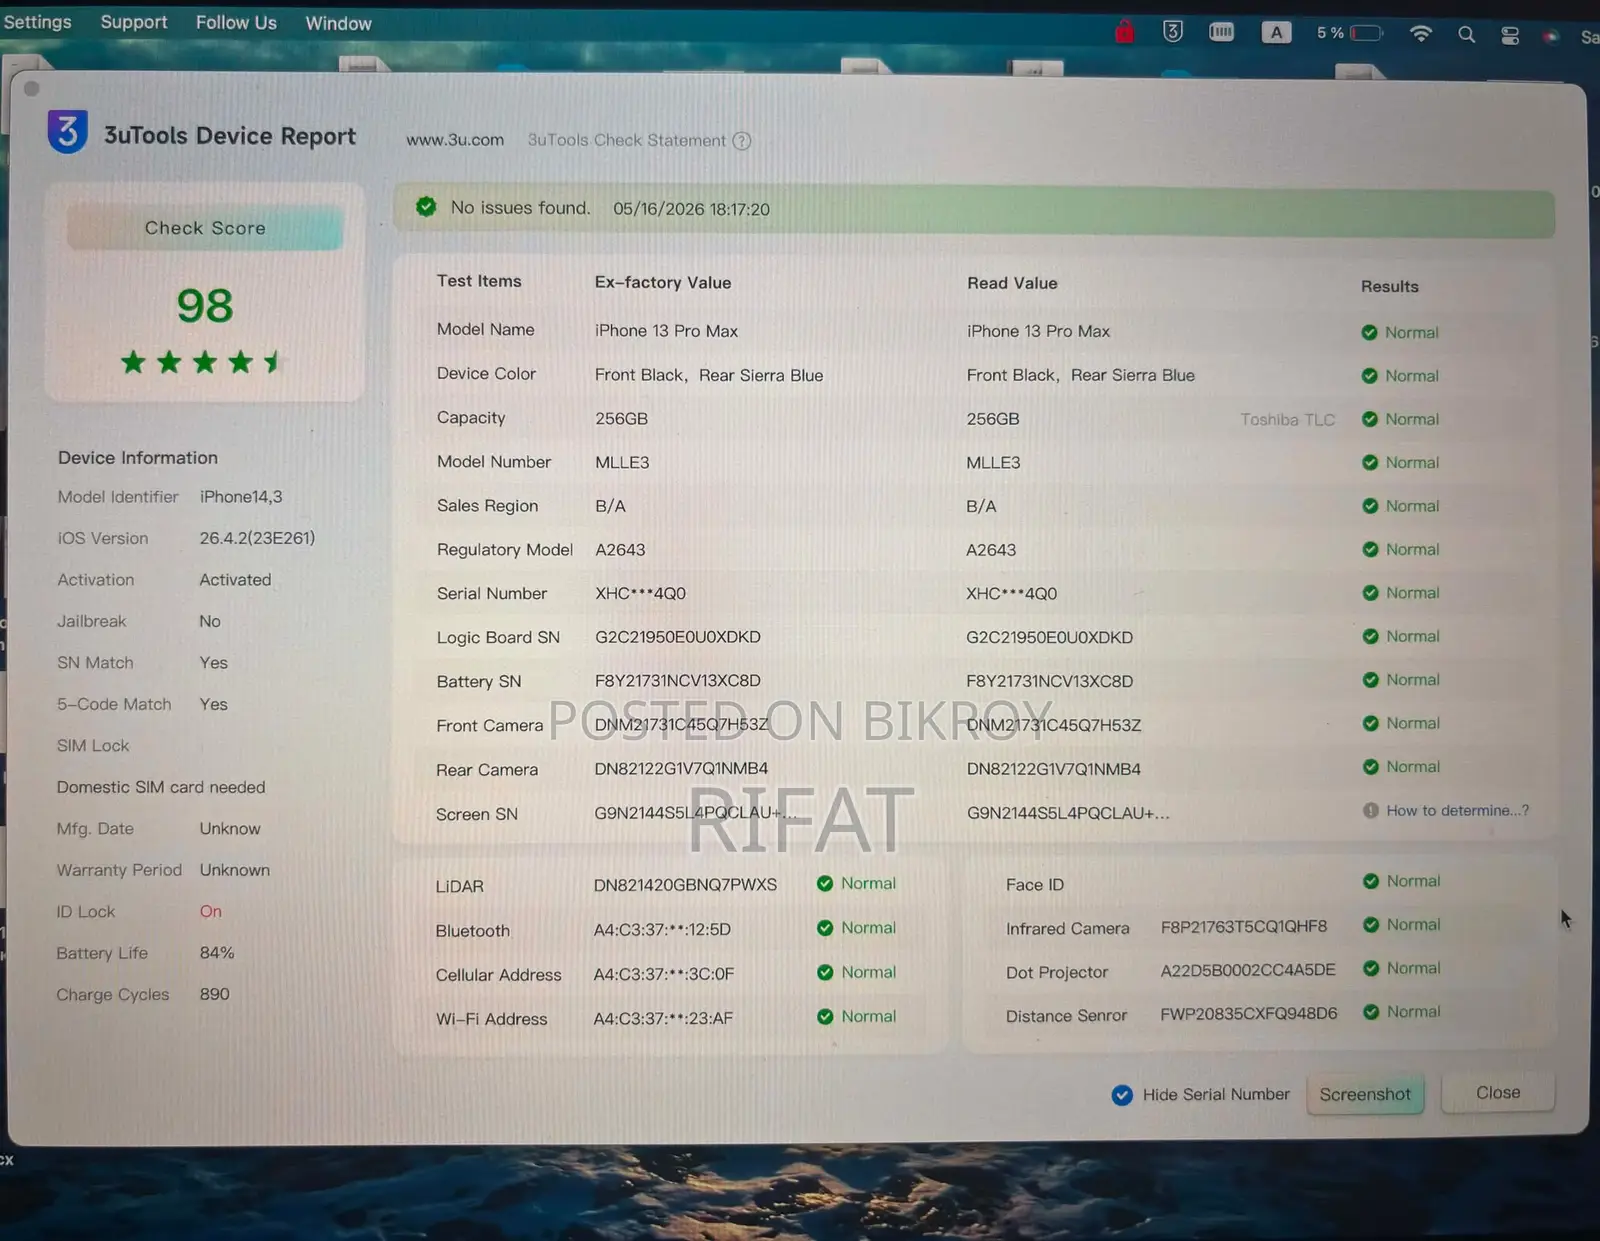Click the LiDAR serial DN821420GBNQ7PWXS
Image resolution: width=1600 pixels, height=1241 pixels.
click(x=685, y=885)
